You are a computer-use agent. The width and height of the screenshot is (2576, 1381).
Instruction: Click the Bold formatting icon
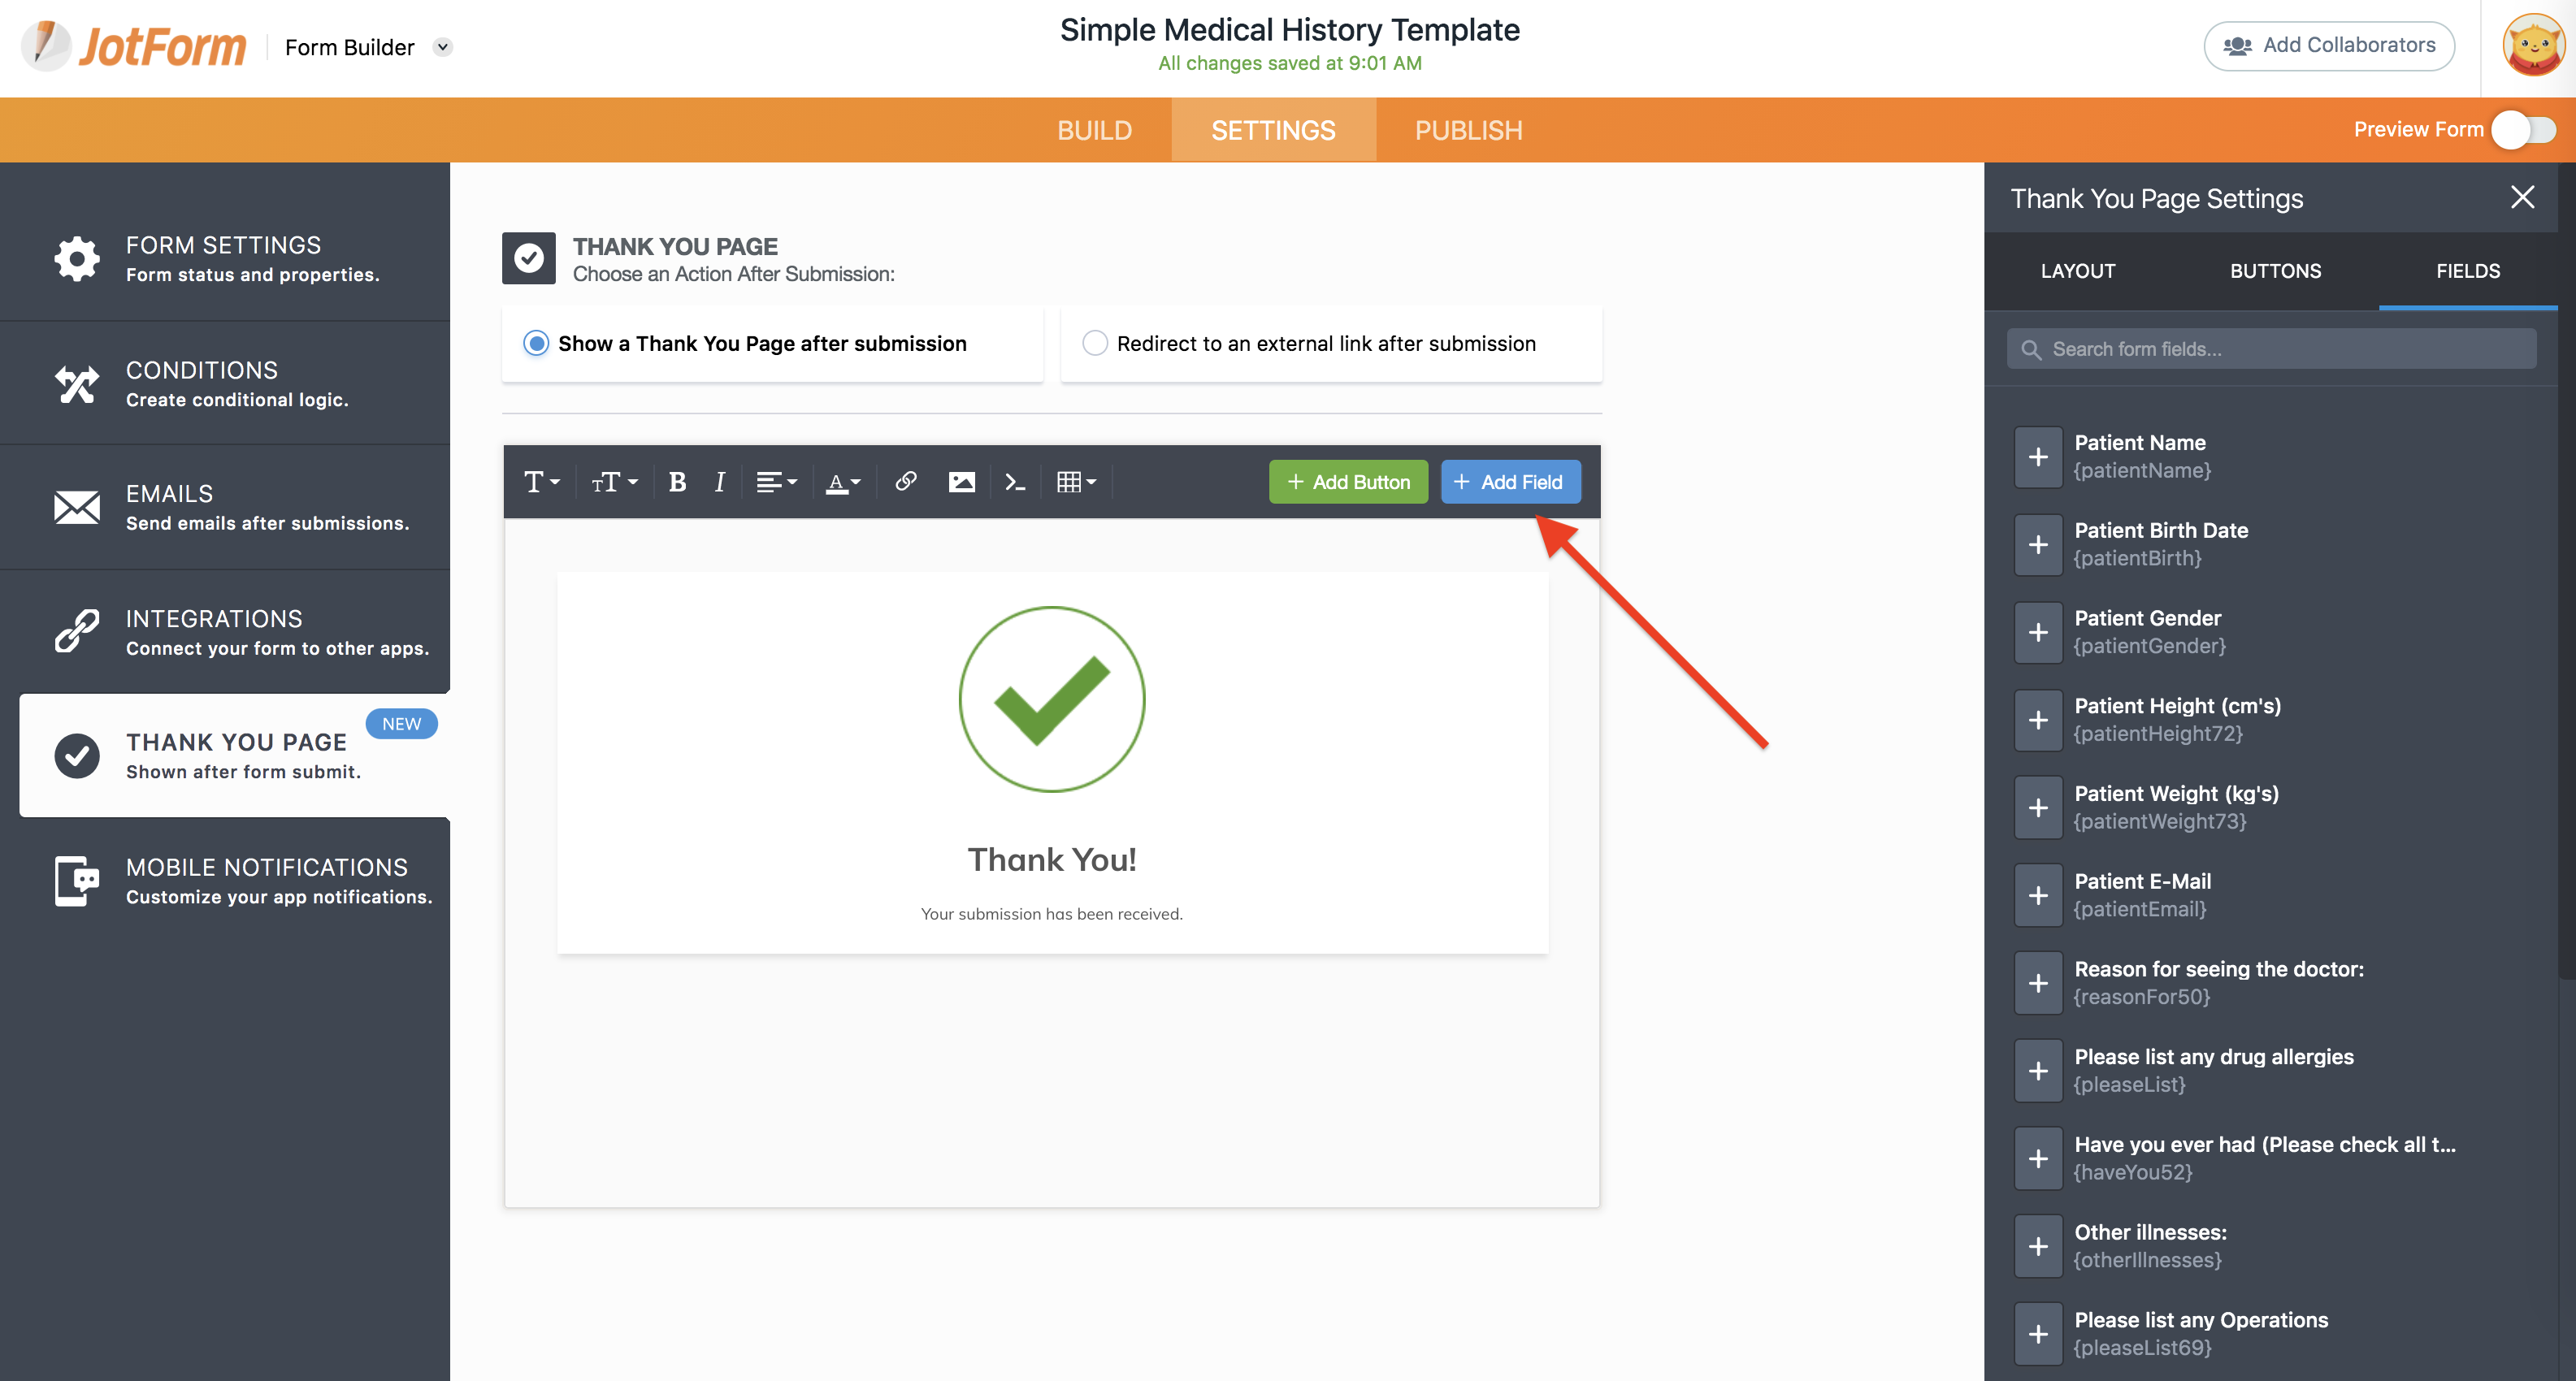point(677,482)
